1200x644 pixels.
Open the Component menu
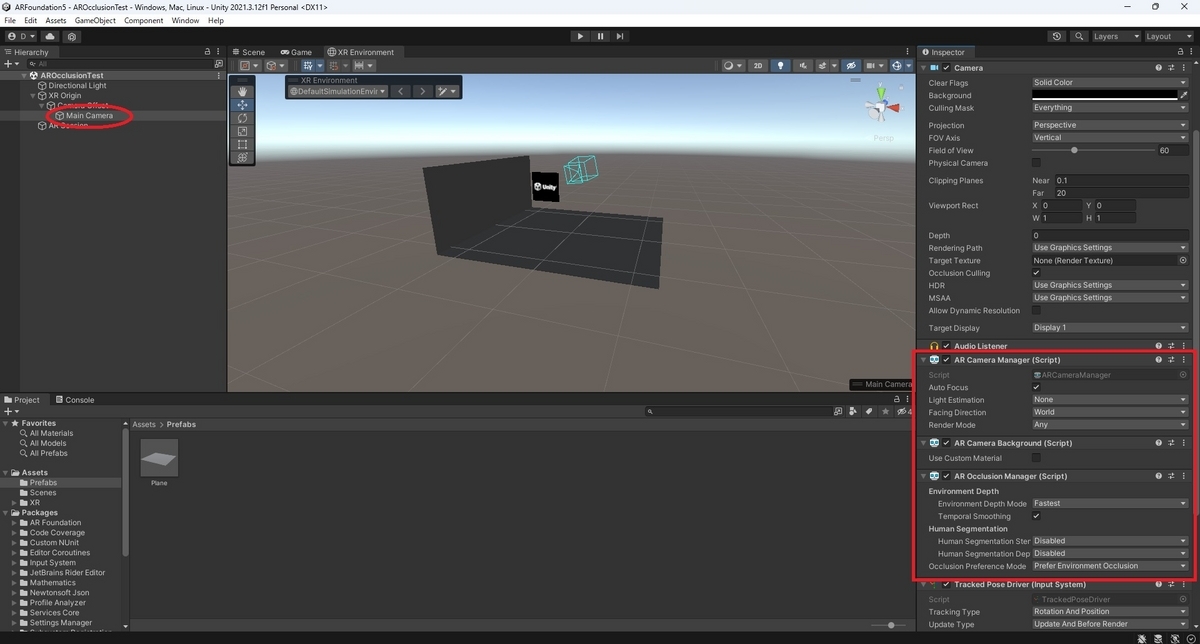click(143, 20)
